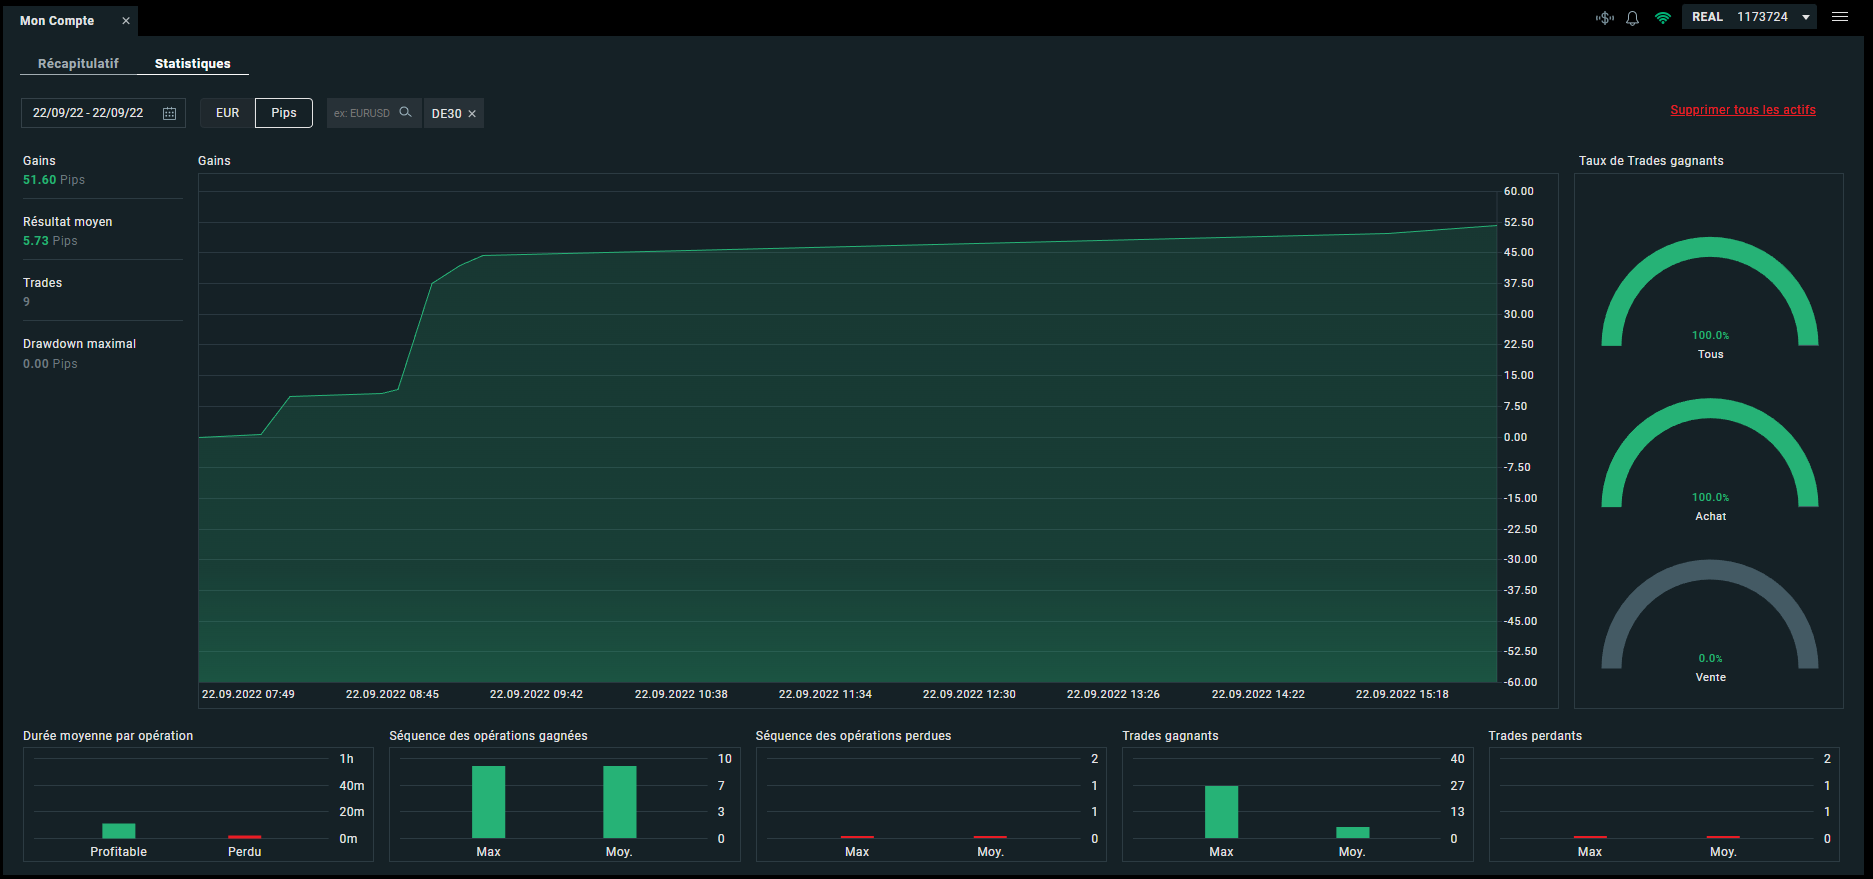Click the asset search magnifier icon

tap(405, 113)
